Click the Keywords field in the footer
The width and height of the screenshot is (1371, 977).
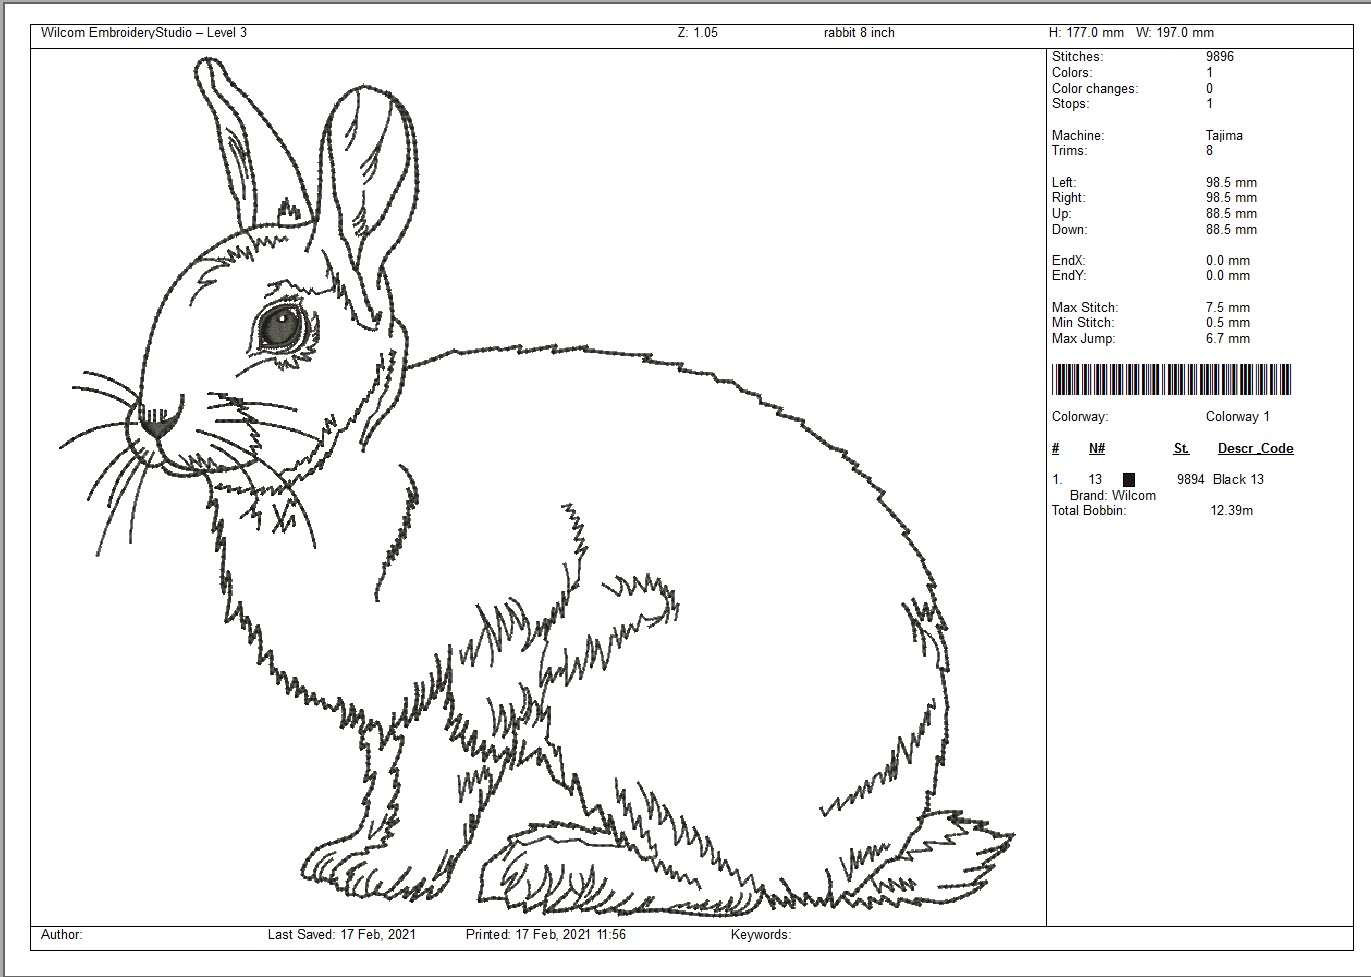(x=761, y=935)
